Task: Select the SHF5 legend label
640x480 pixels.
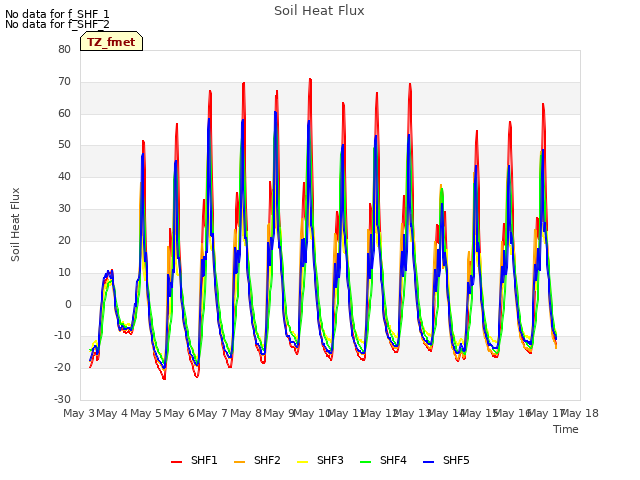Action: coord(456,460)
